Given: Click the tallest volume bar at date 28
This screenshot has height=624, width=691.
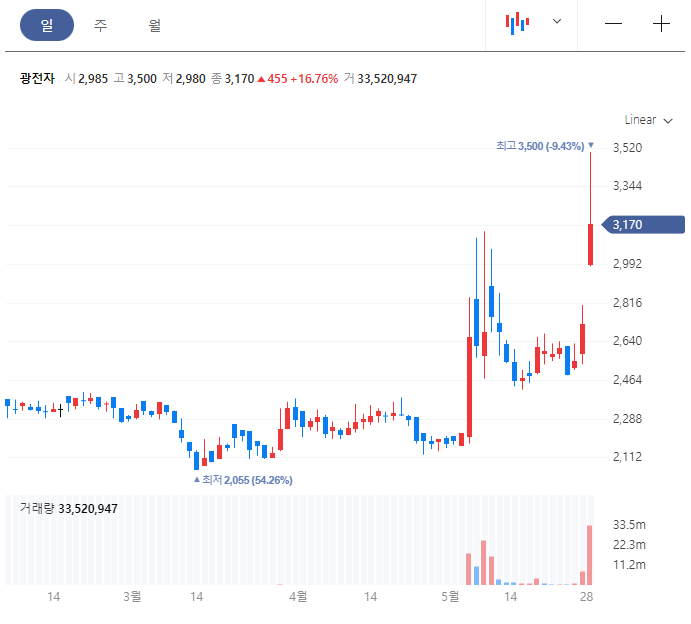Looking at the screenshot, I should point(589,555).
